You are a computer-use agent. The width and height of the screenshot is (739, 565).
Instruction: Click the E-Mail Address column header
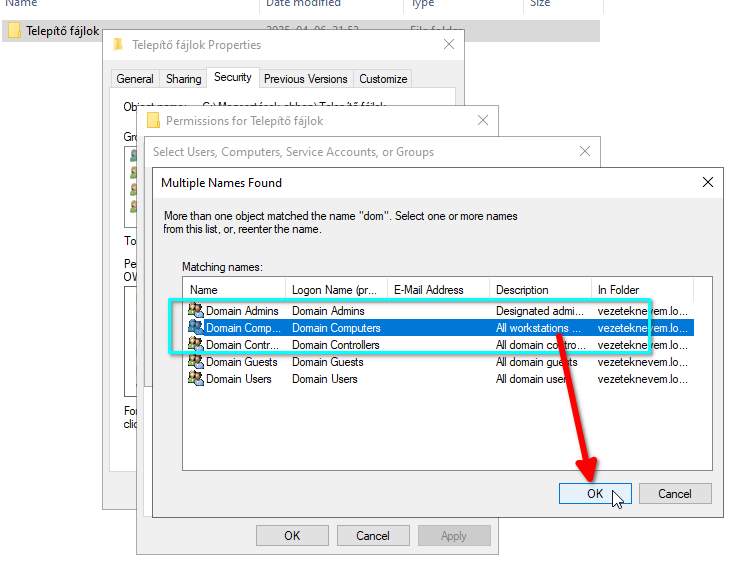438,290
